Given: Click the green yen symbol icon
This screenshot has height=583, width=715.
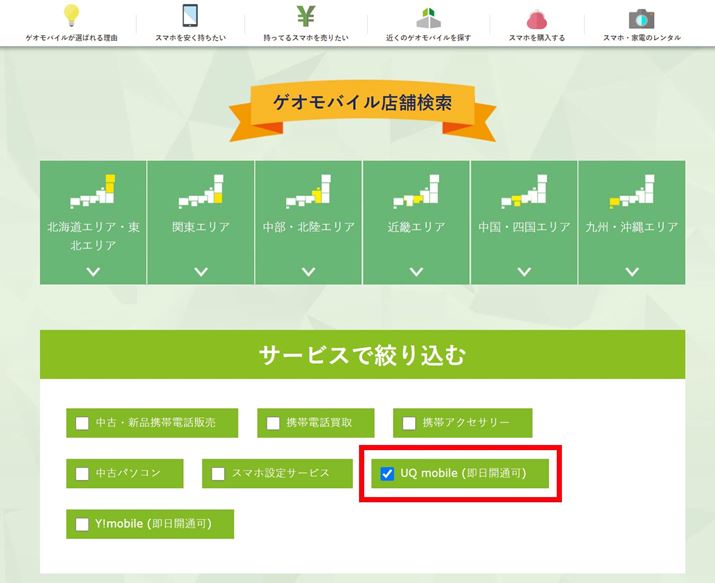Looking at the screenshot, I should pyautogui.click(x=306, y=16).
